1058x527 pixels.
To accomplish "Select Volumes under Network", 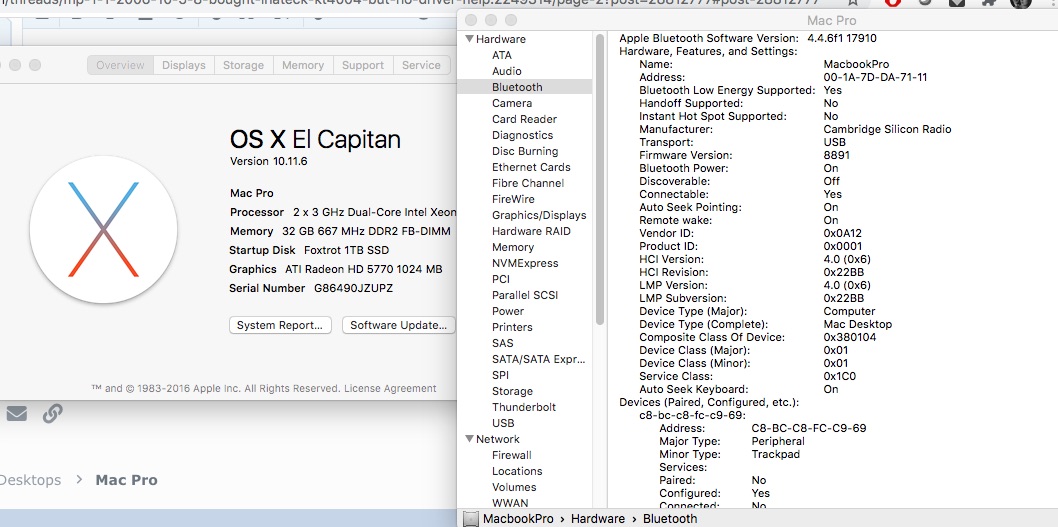I will [514, 487].
